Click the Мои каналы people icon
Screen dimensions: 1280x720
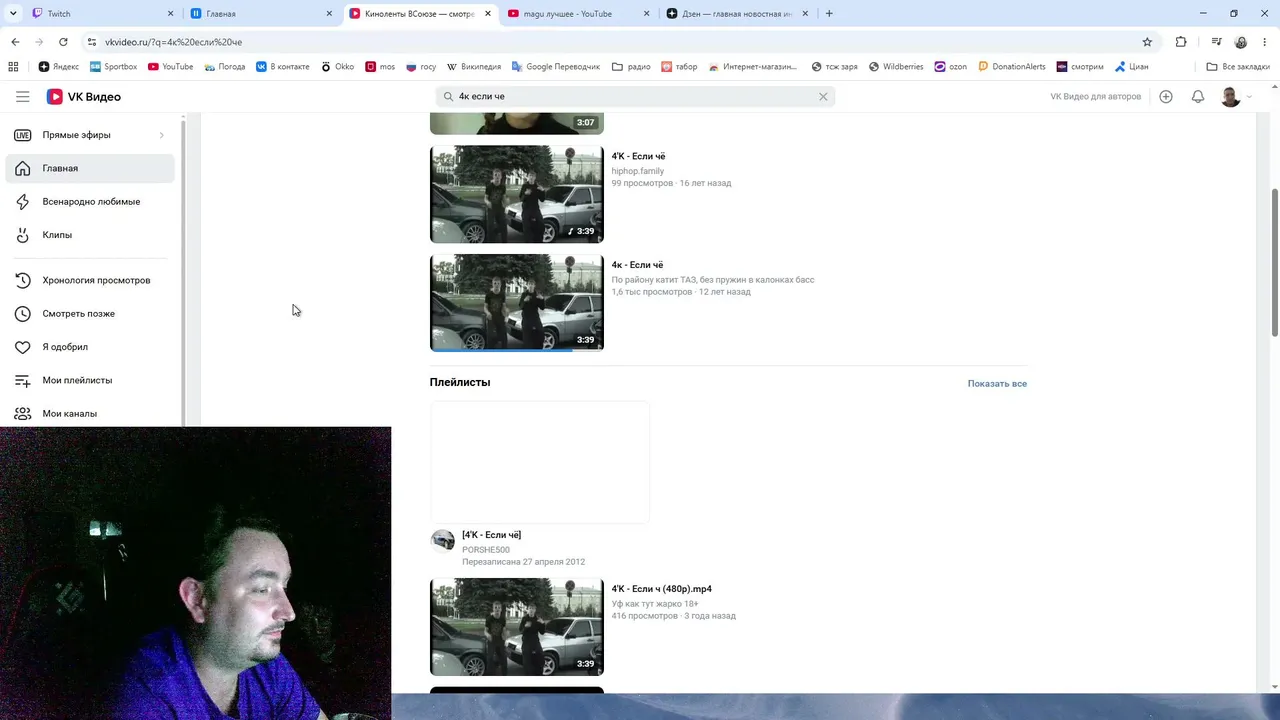tap(23, 413)
